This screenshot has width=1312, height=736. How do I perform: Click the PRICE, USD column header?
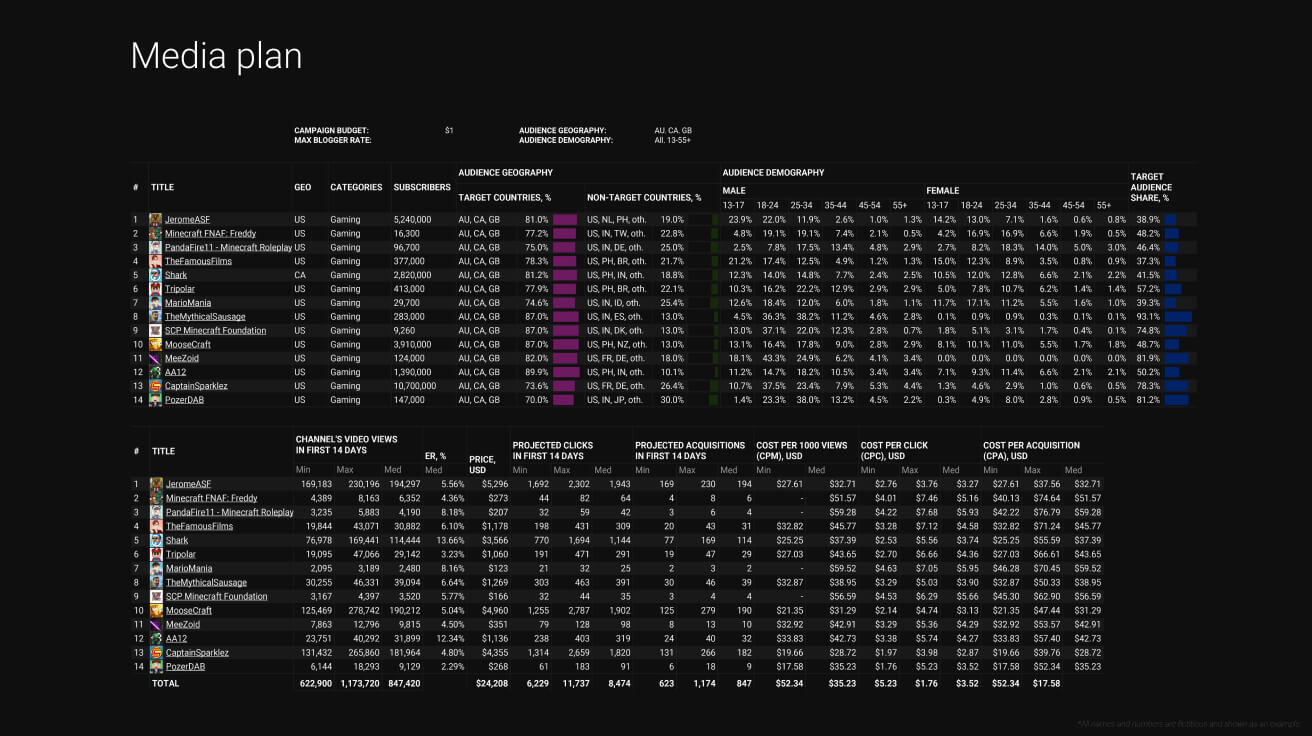[x=482, y=464]
